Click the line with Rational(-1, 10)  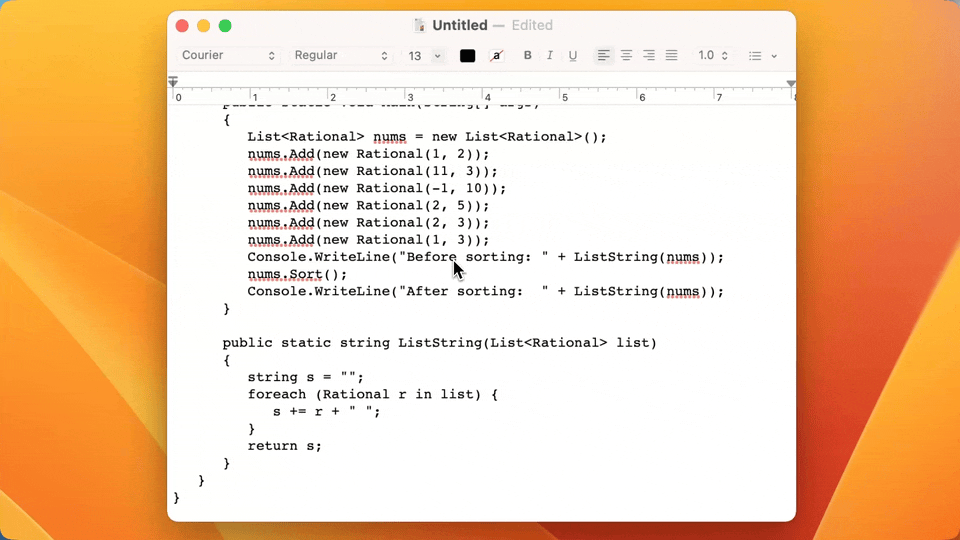(377, 189)
